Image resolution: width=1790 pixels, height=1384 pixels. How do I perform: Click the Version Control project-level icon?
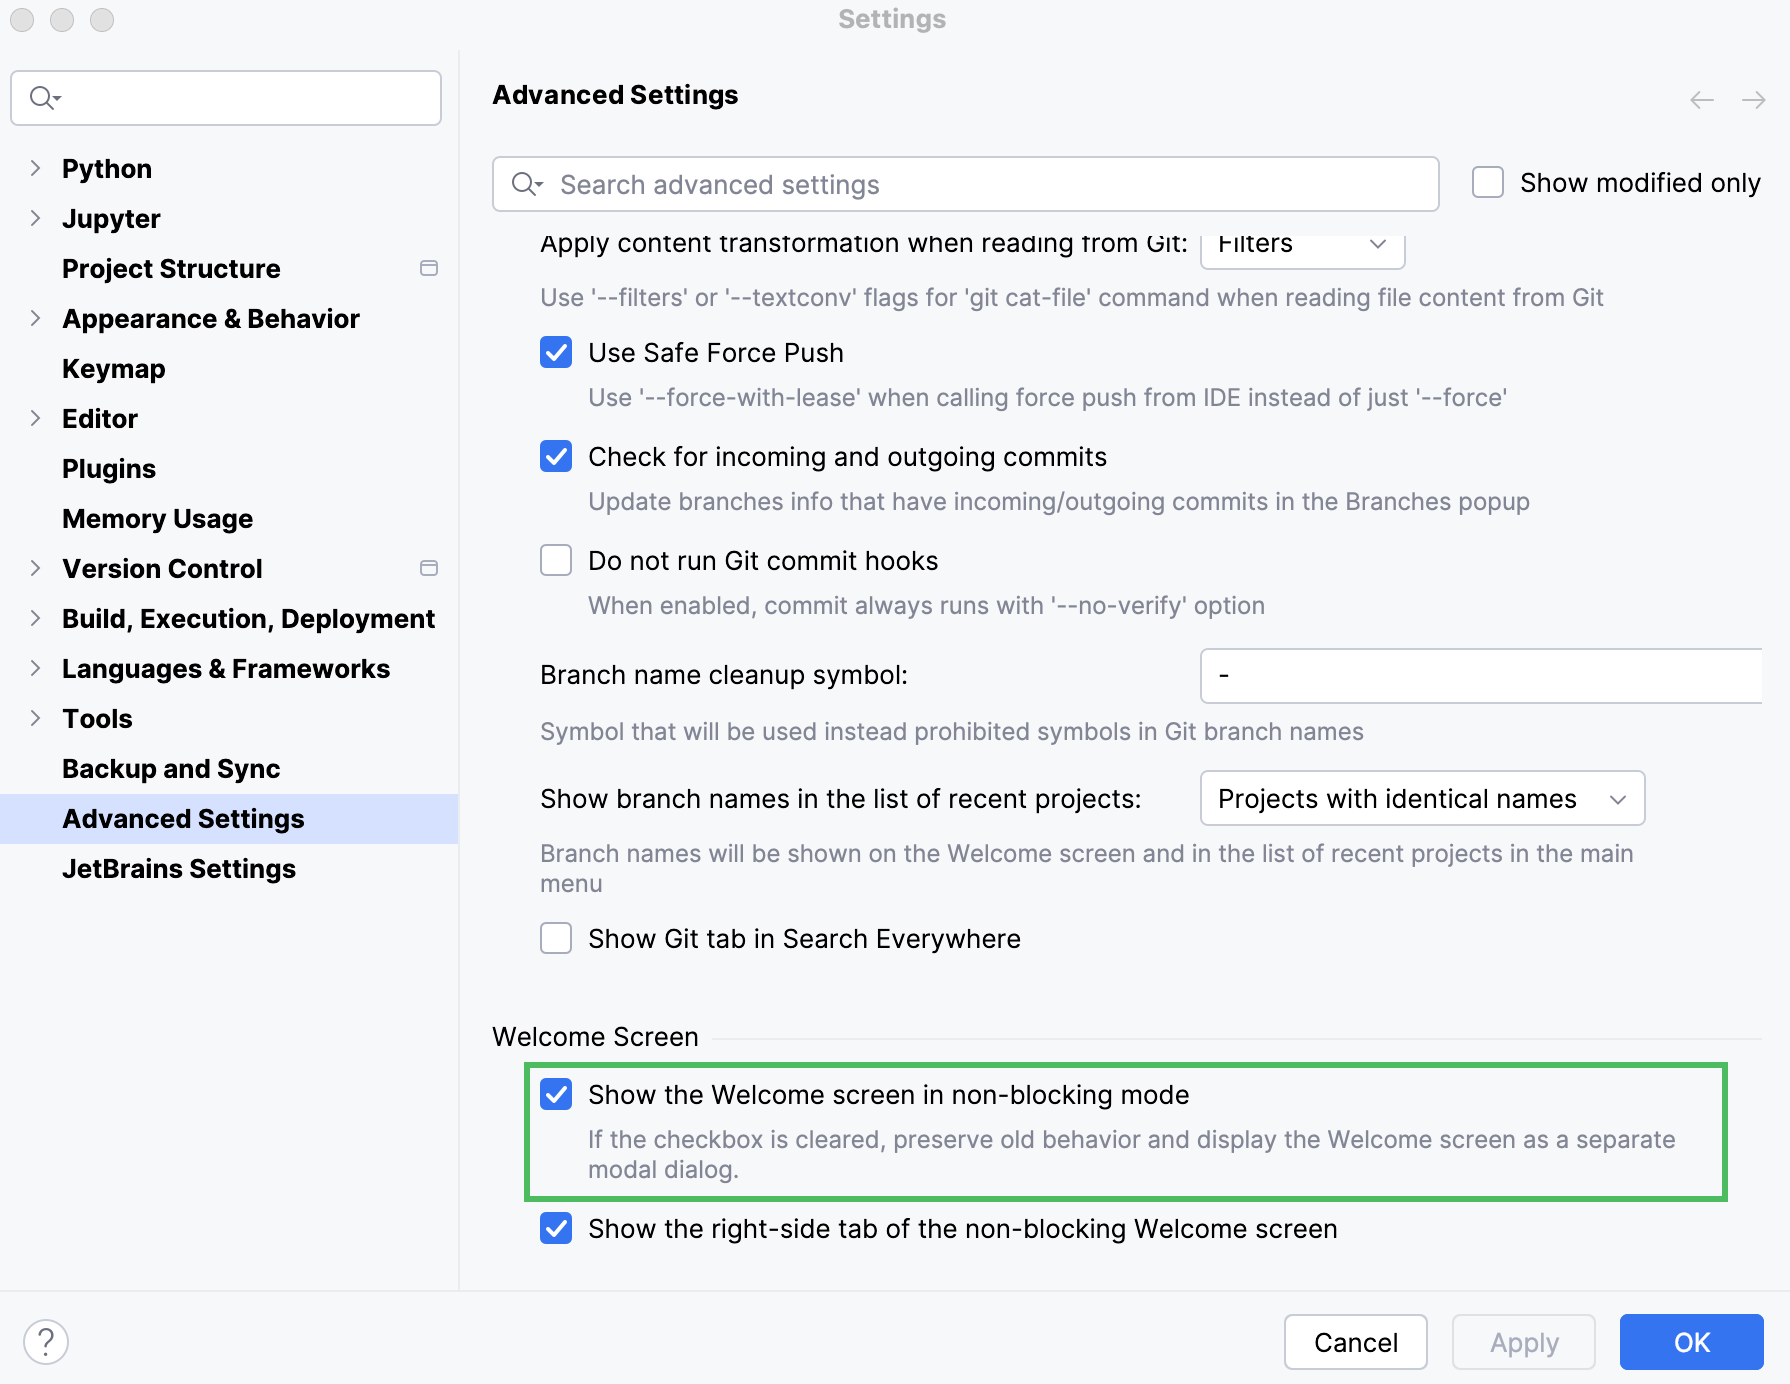(x=429, y=568)
